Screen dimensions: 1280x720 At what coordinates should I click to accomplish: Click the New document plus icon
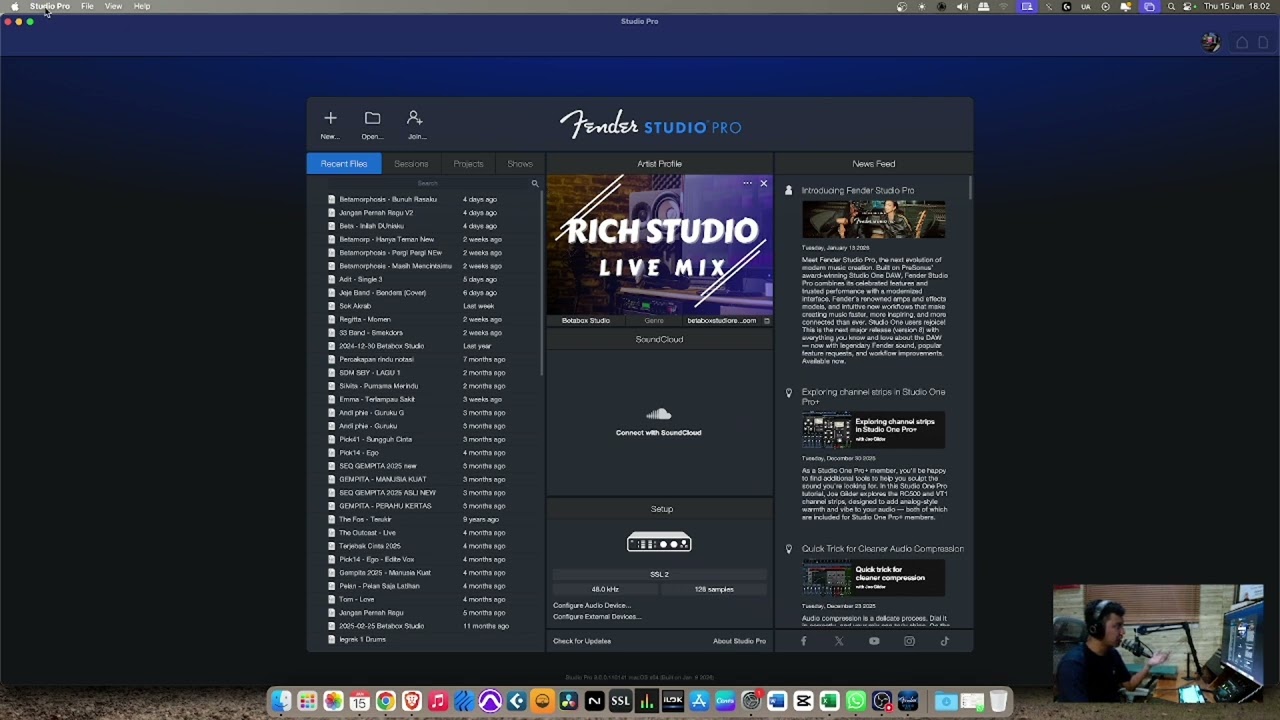pyautogui.click(x=330, y=118)
